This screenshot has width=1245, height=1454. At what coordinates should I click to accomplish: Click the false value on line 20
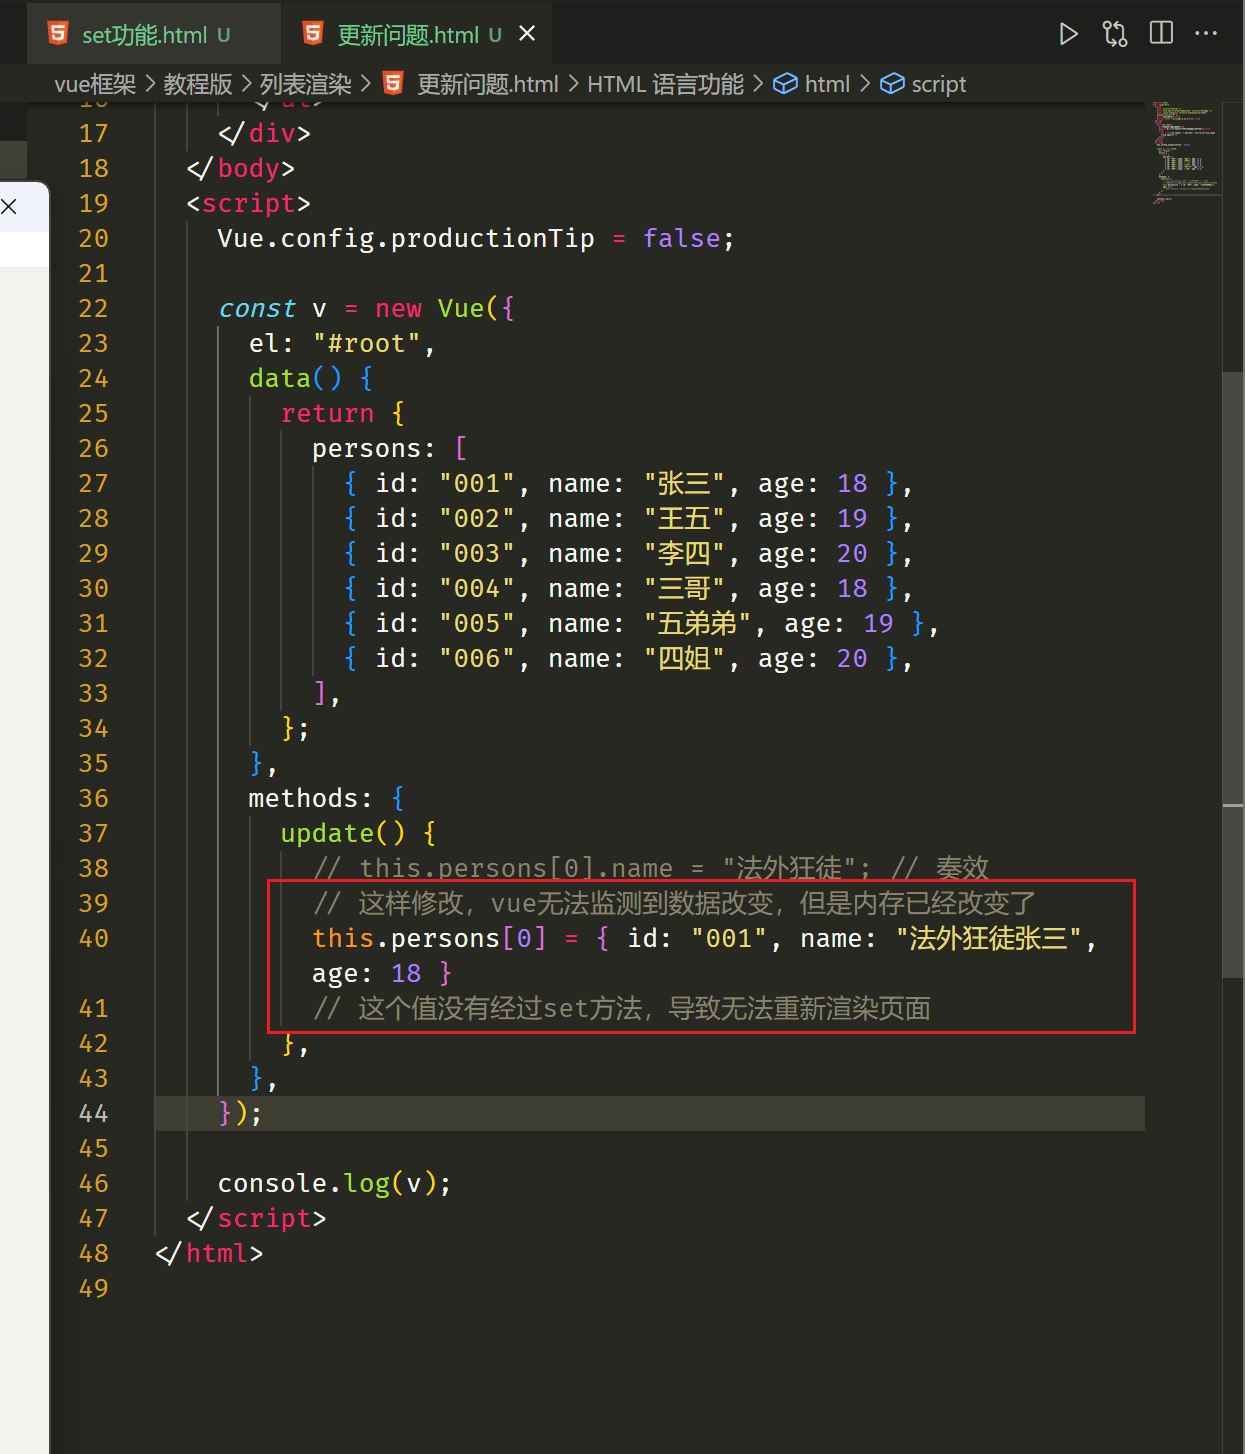point(681,238)
